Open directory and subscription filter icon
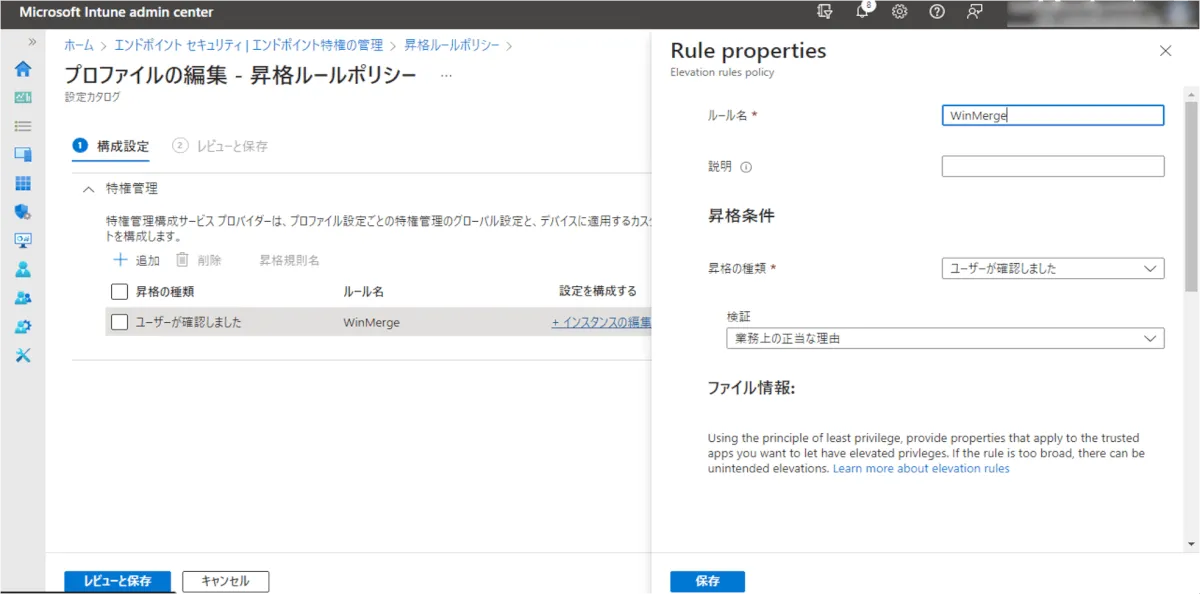Image resolution: width=1200 pixels, height=594 pixels. [x=825, y=12]
